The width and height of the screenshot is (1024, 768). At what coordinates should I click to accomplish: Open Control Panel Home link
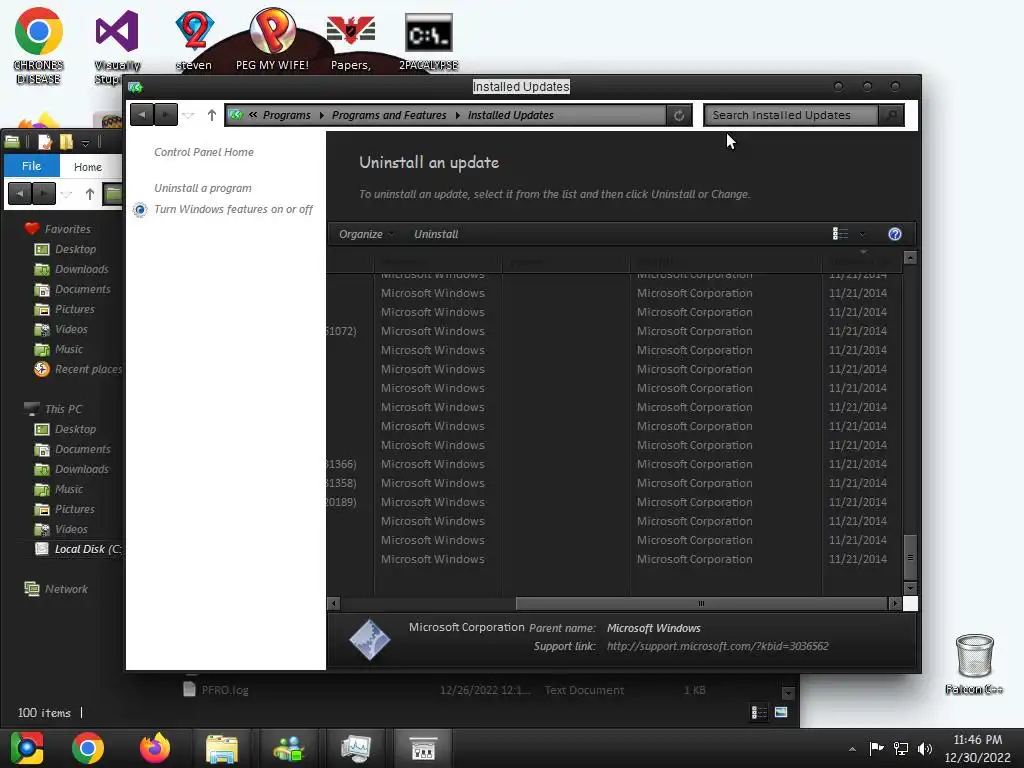[x=204, y=152]
